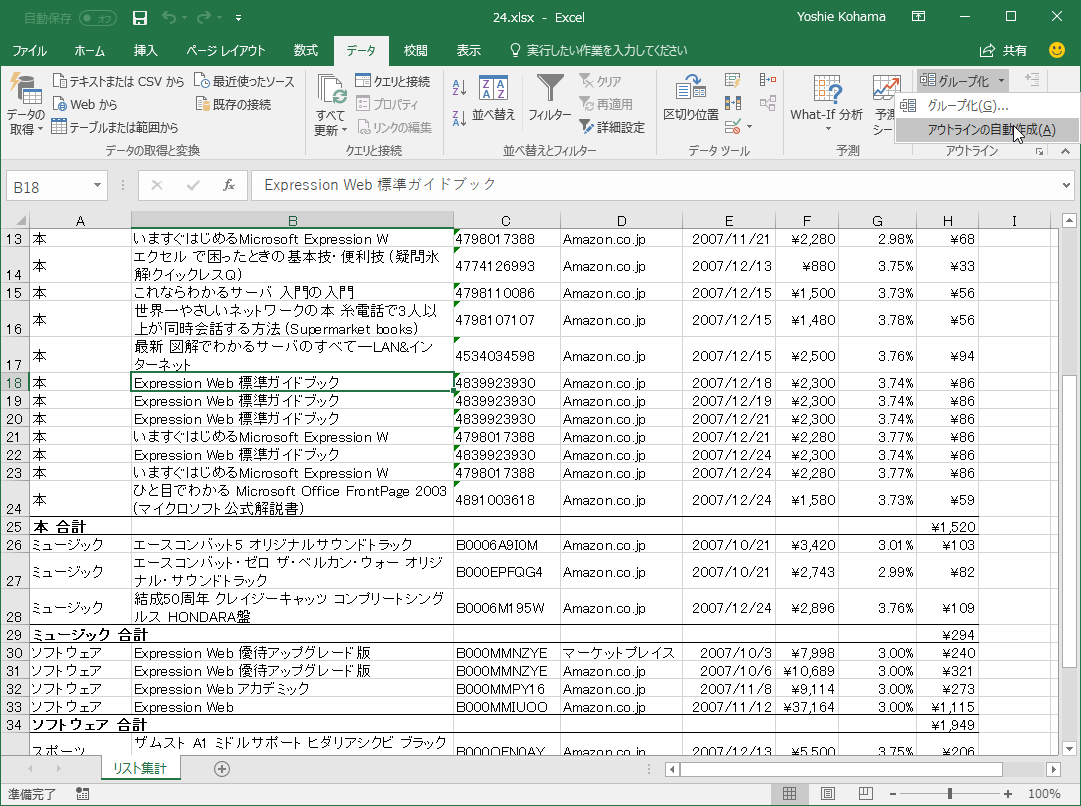The height and width of the screenshot is (806, 1081).
Task: Switch to Page Break Preview in status bar
Action: tap(866, 794)
